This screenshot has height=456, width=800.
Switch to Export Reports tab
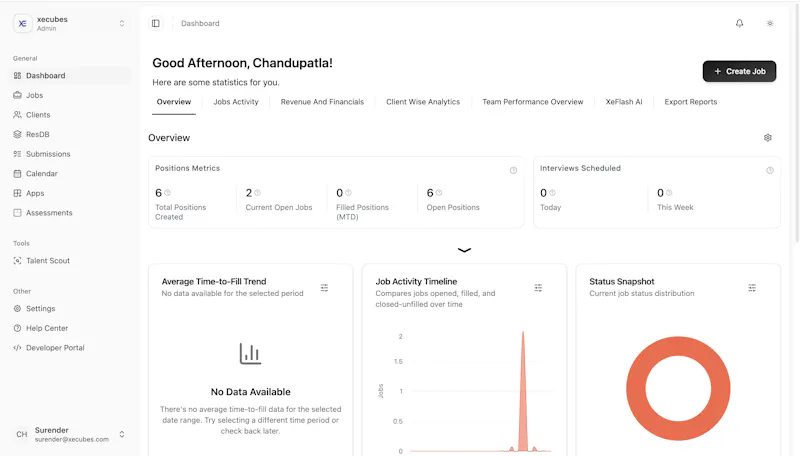(691, 102)
